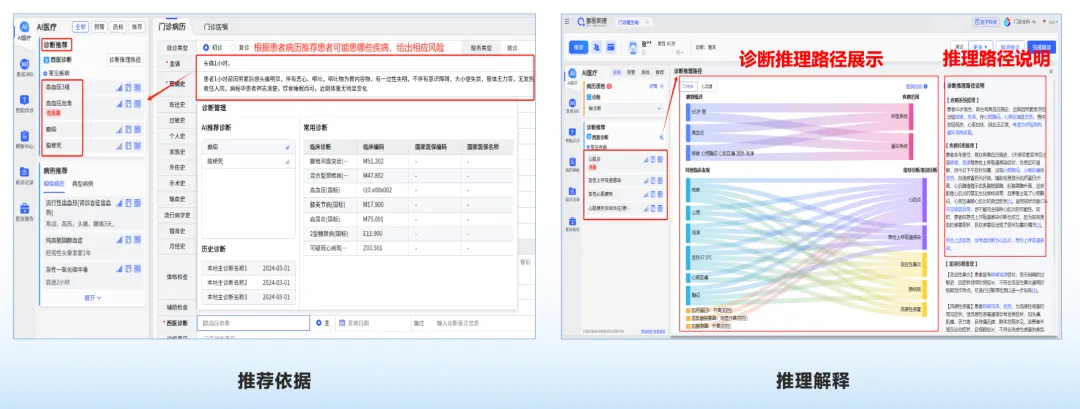Open the clipboard sidebar icon in left screenshot

(x=24, y=136)
